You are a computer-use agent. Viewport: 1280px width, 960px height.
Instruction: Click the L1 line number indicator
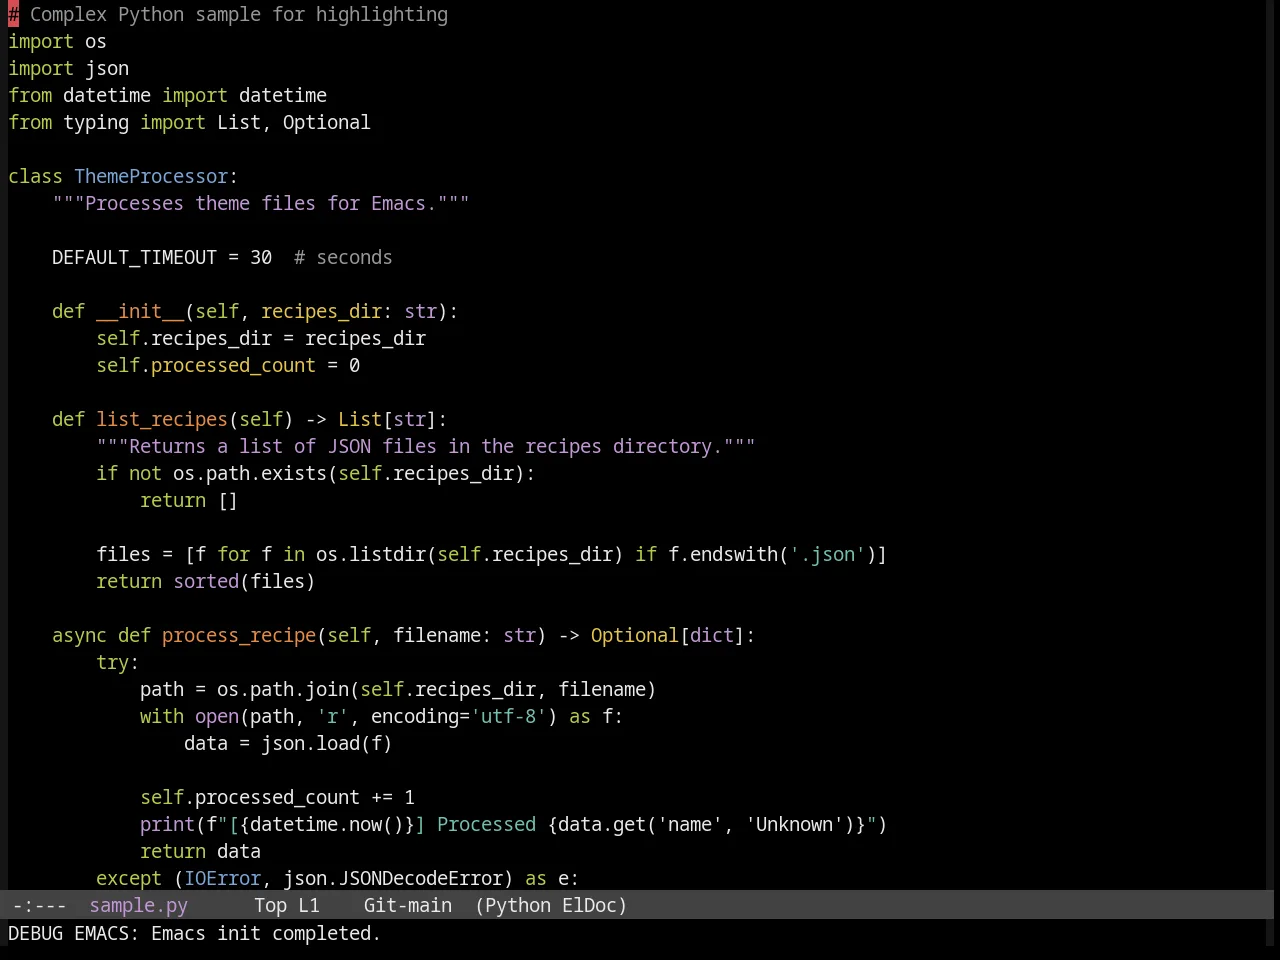(308, 905)
